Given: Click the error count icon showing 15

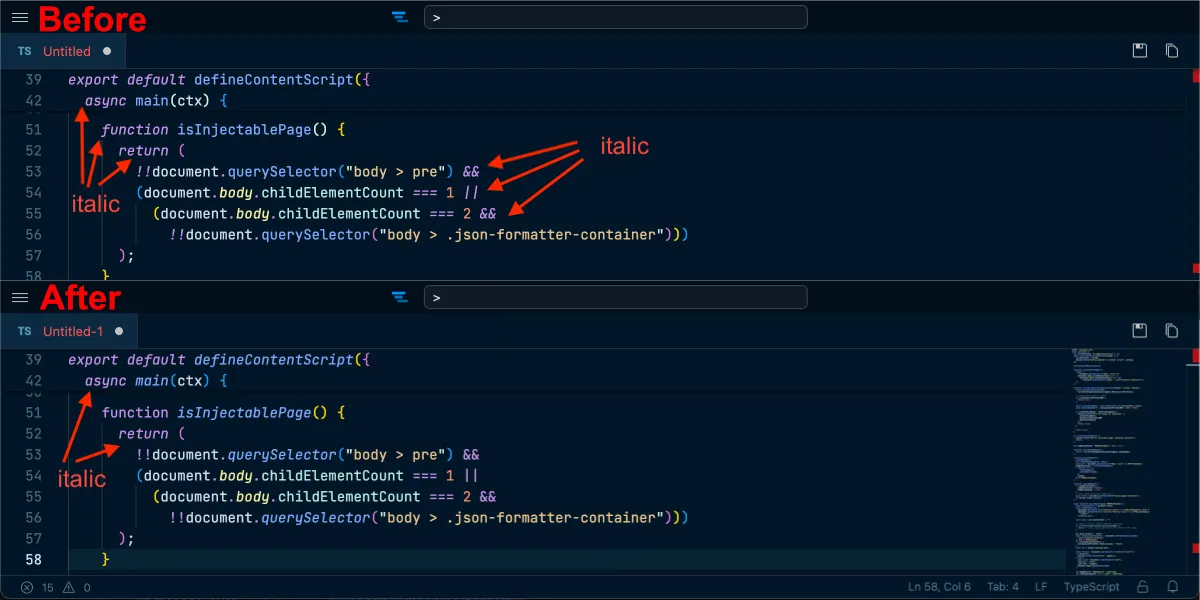Looking at the screenshot, I should click(27, 587).
